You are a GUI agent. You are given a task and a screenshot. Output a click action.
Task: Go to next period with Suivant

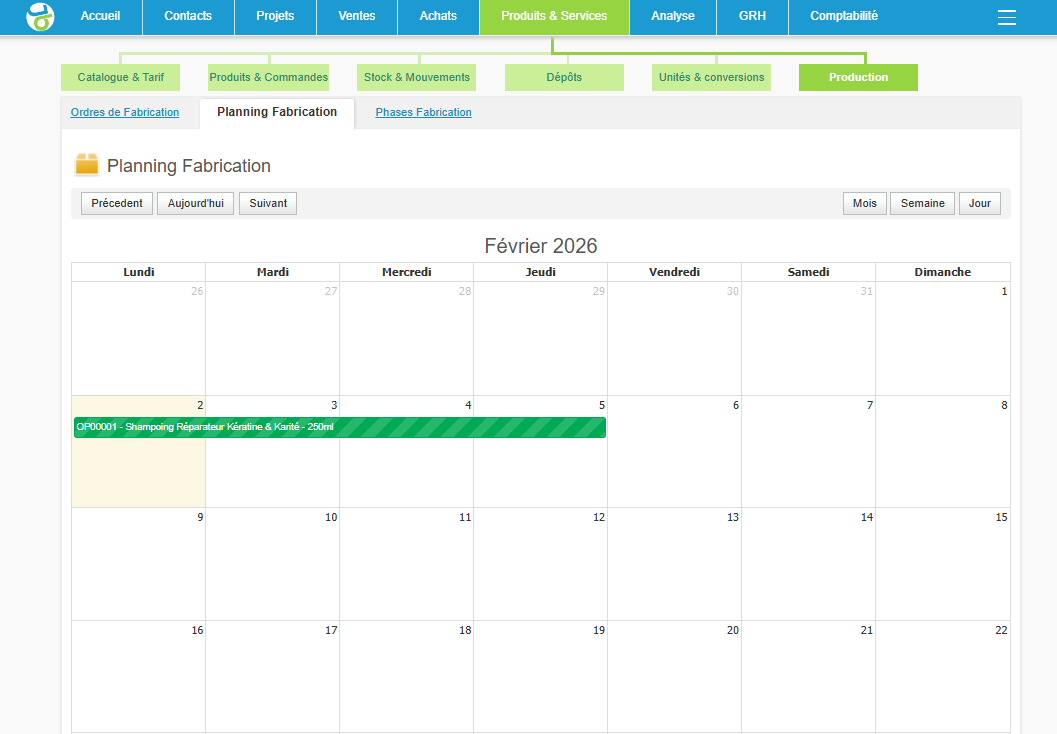[x=268, y=204]
